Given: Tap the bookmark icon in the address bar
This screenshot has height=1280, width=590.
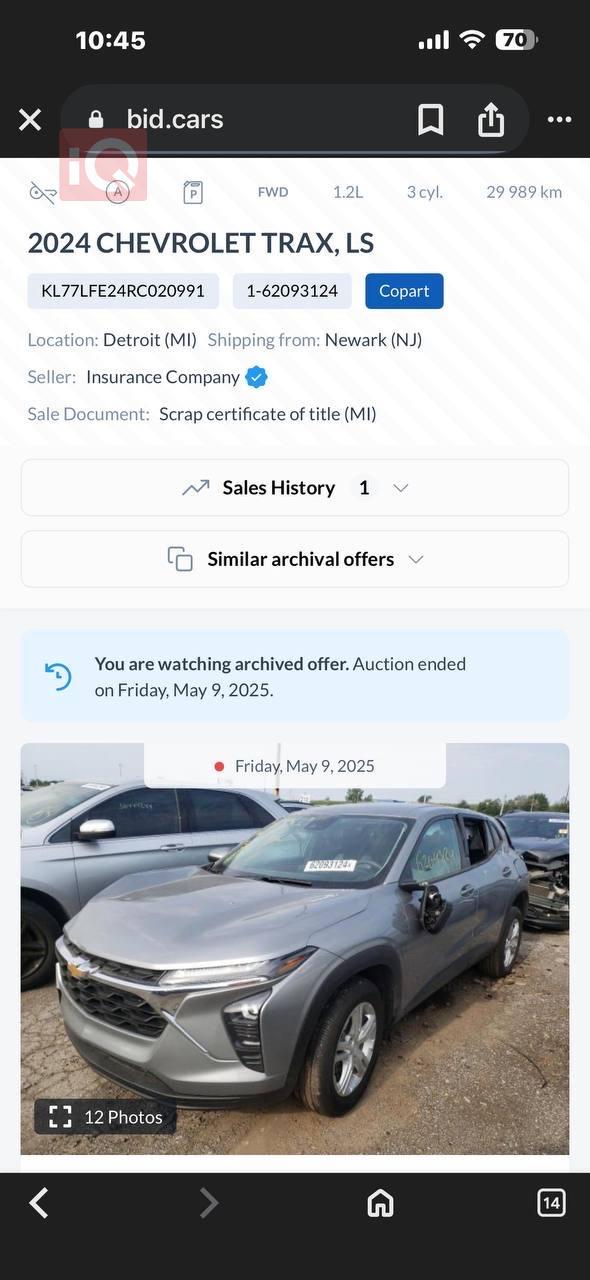Looking at the screenshot, I should pos(430,119).
